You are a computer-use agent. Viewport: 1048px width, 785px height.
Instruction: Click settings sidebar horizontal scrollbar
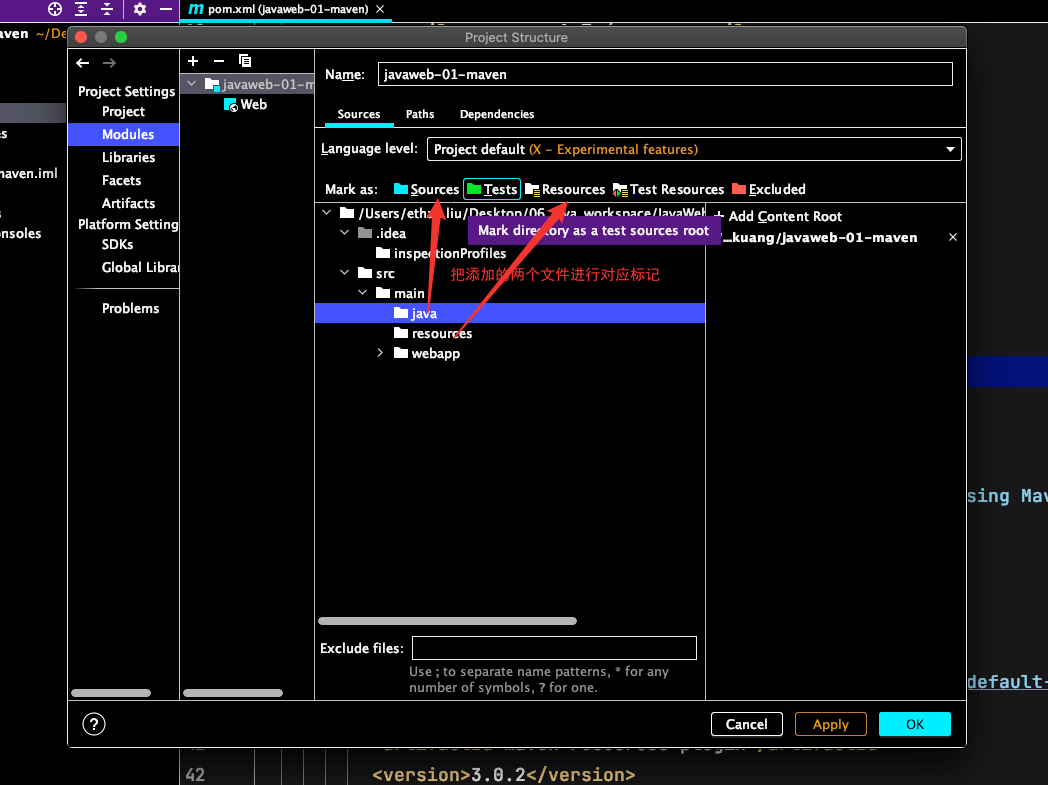point(110,693)
